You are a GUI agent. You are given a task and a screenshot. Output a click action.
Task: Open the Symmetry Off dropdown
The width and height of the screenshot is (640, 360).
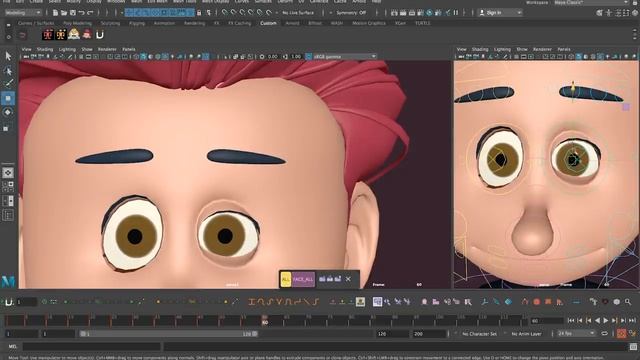(351, 13)
